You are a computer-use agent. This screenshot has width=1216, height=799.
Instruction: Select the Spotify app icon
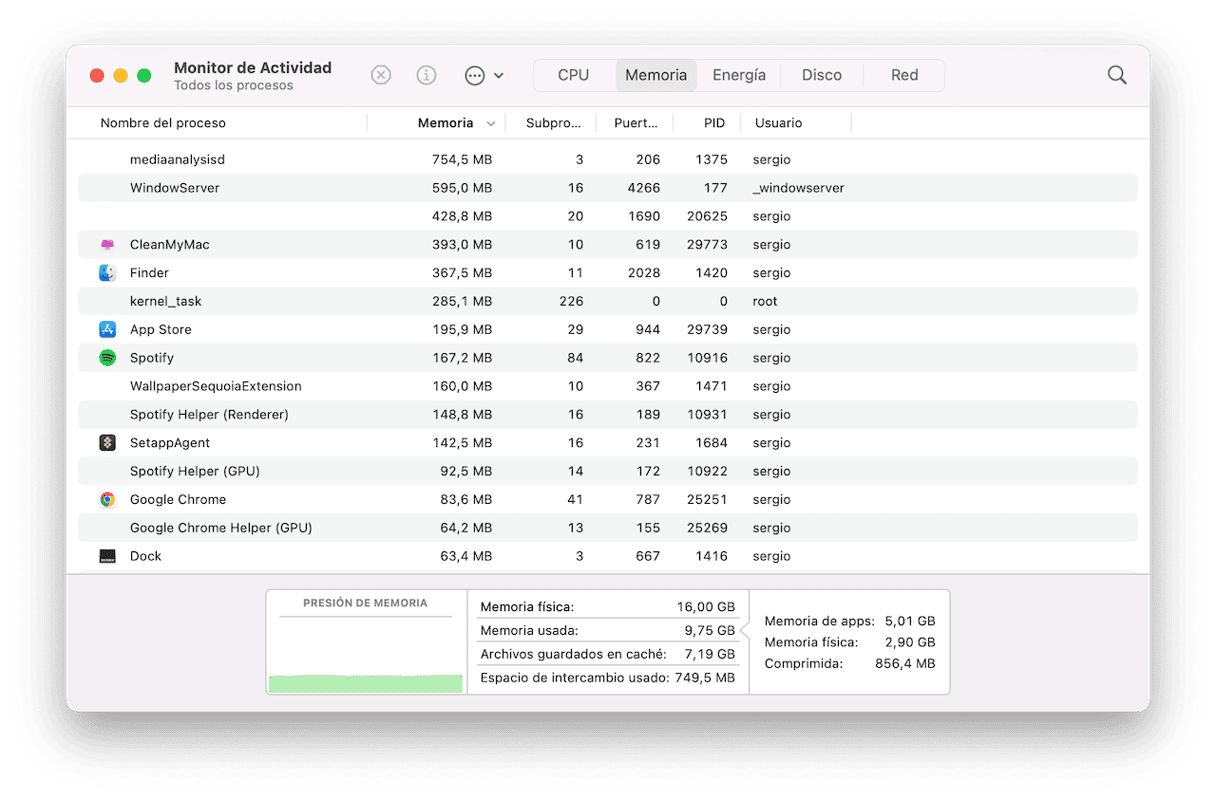coord(107,358)
